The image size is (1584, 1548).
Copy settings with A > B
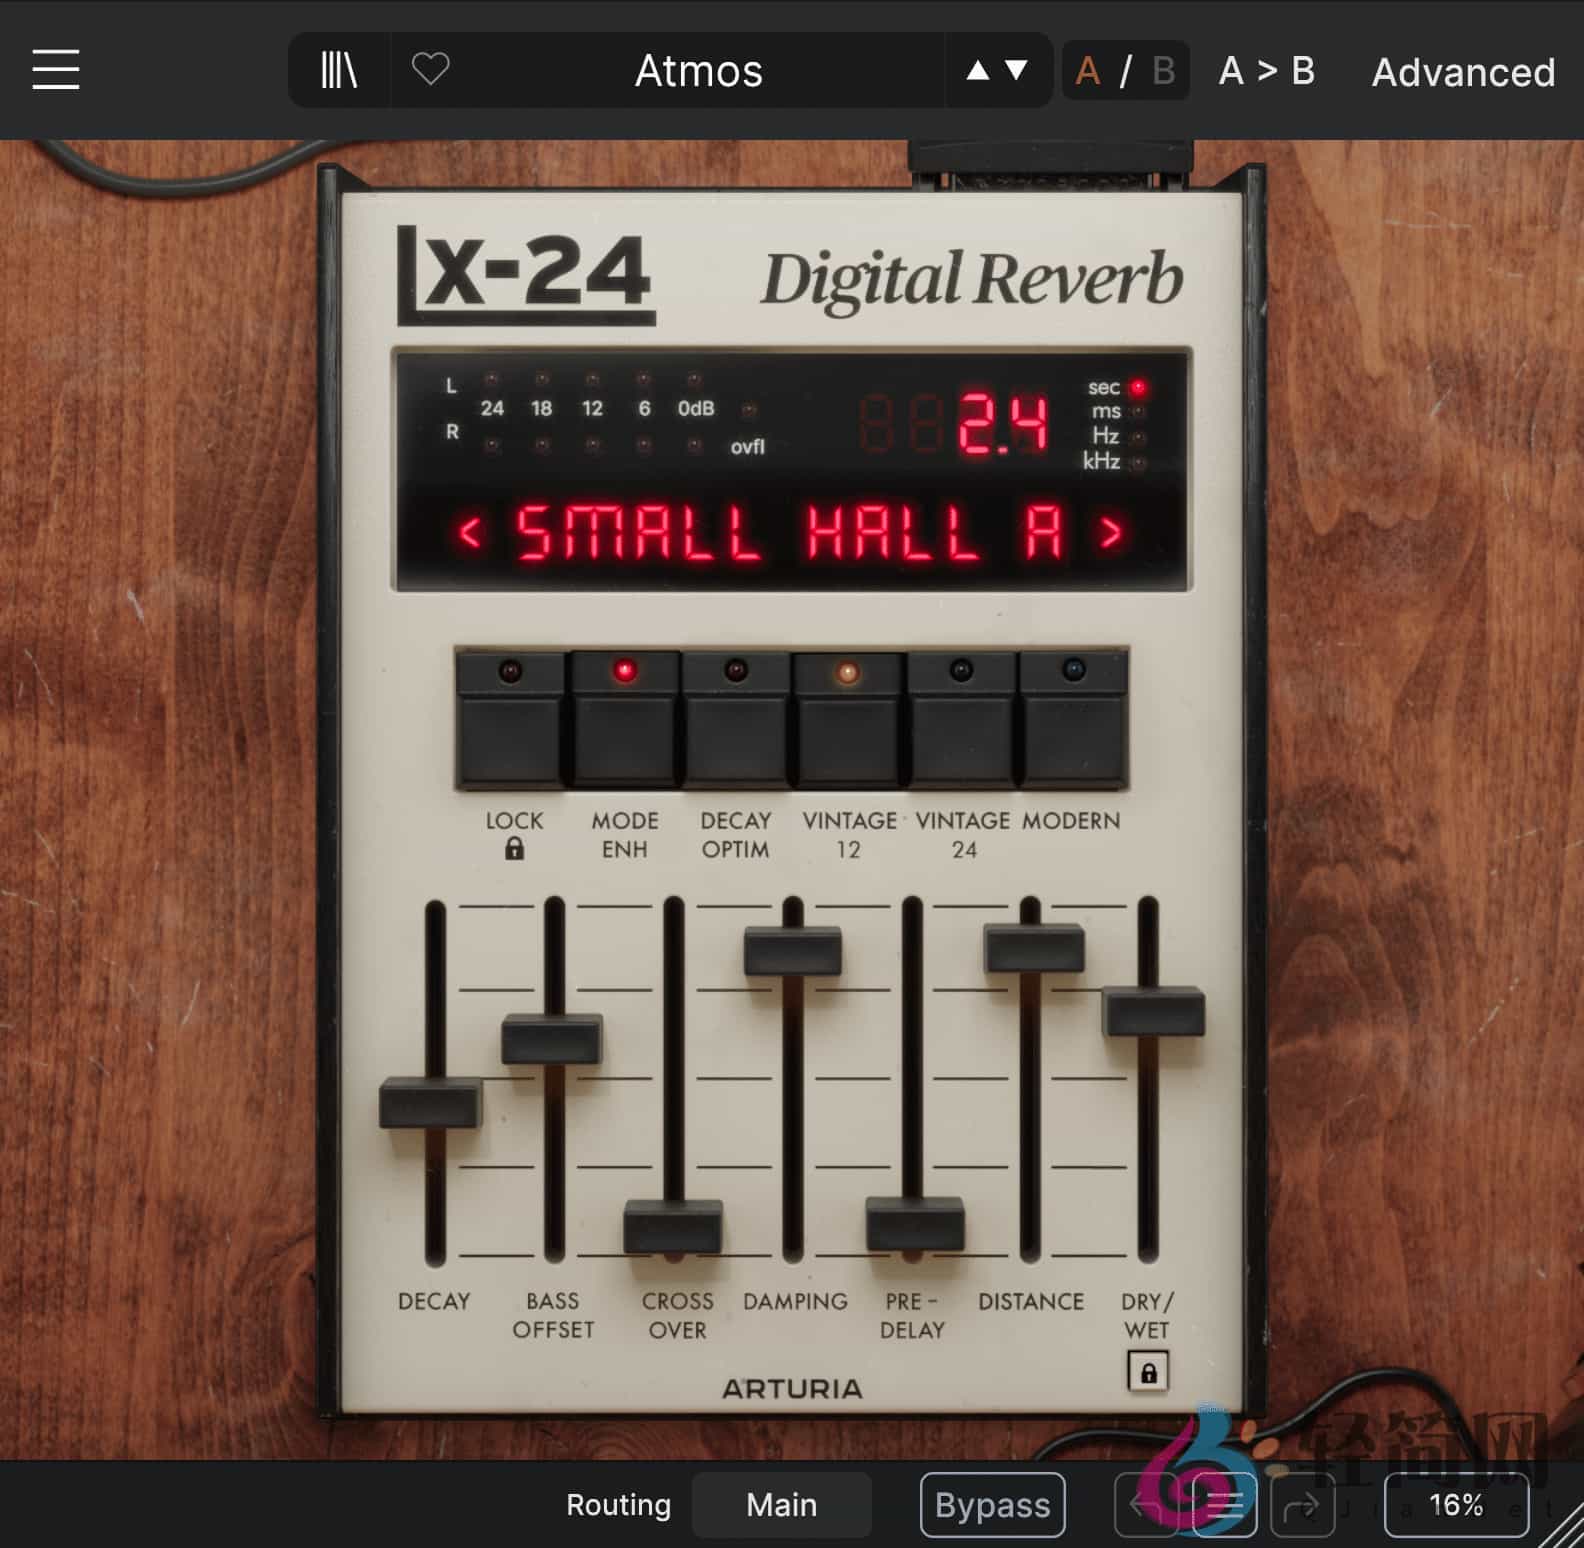pos(1266,71)
